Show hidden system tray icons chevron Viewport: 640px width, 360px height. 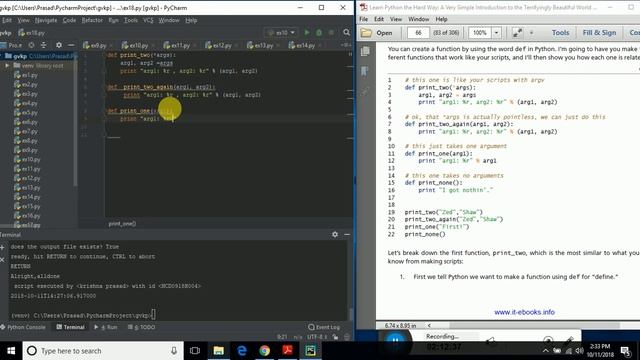[x=545, y=351]
